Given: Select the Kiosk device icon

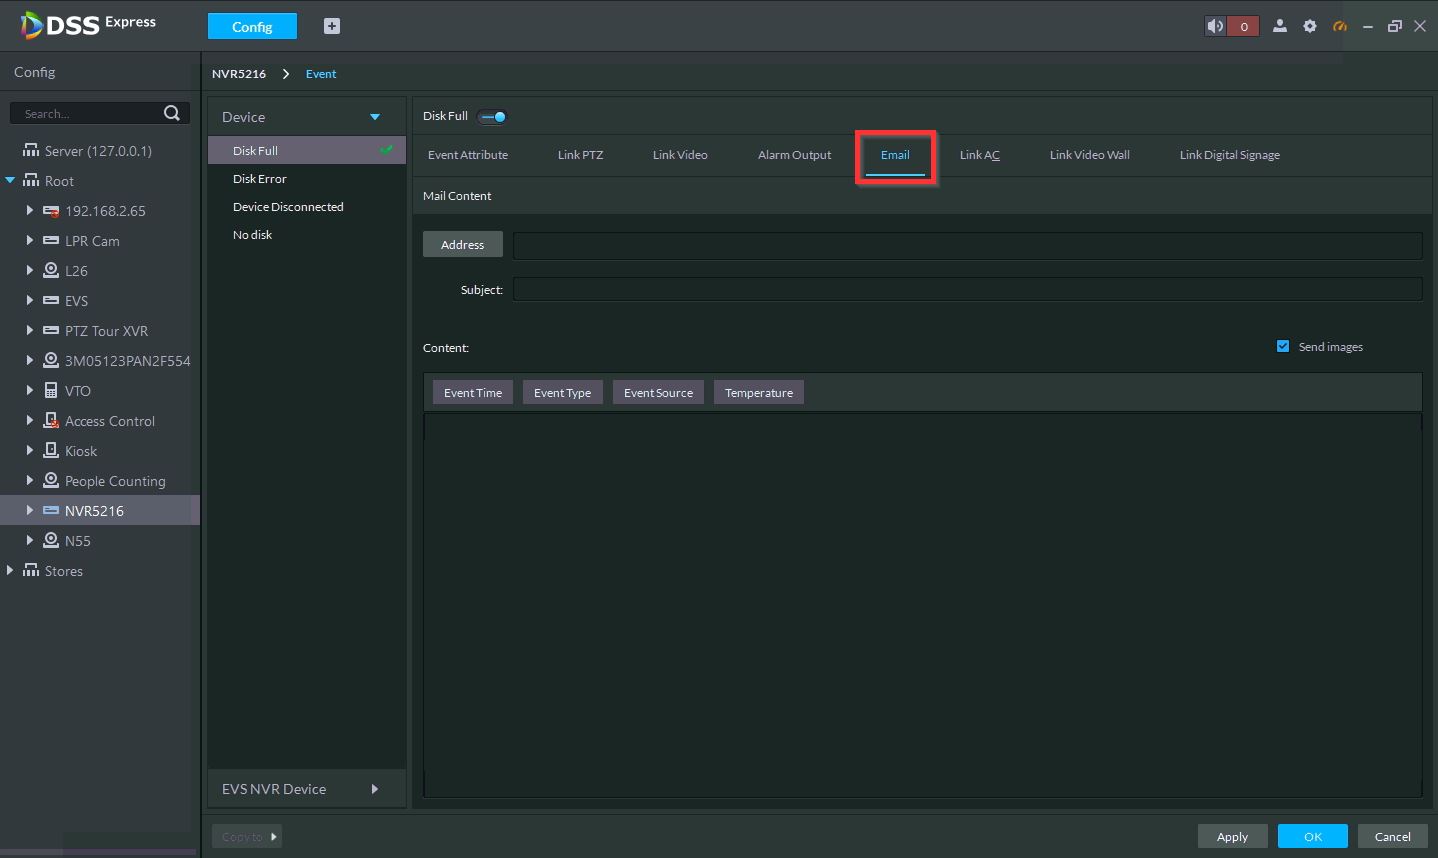Looking at the screenshot, I should 51,450.
